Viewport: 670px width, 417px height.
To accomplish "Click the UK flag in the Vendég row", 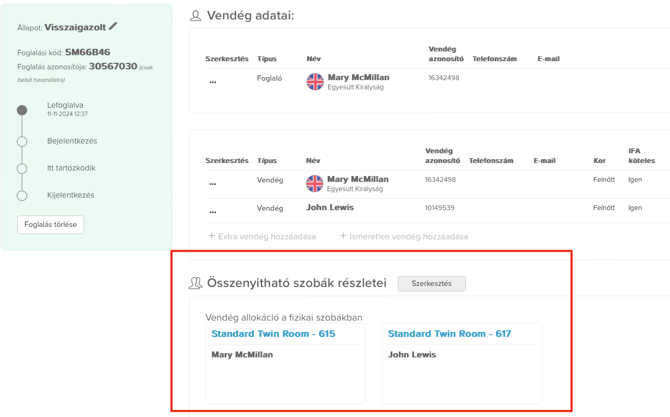I will coord(315,184).
